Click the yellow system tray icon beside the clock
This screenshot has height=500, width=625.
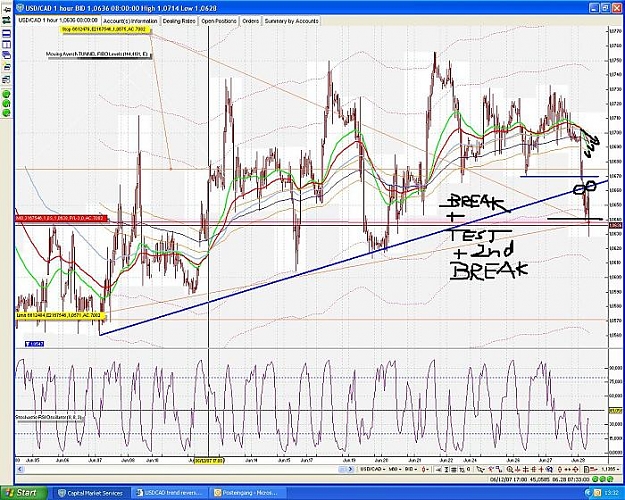click(597, 493)
